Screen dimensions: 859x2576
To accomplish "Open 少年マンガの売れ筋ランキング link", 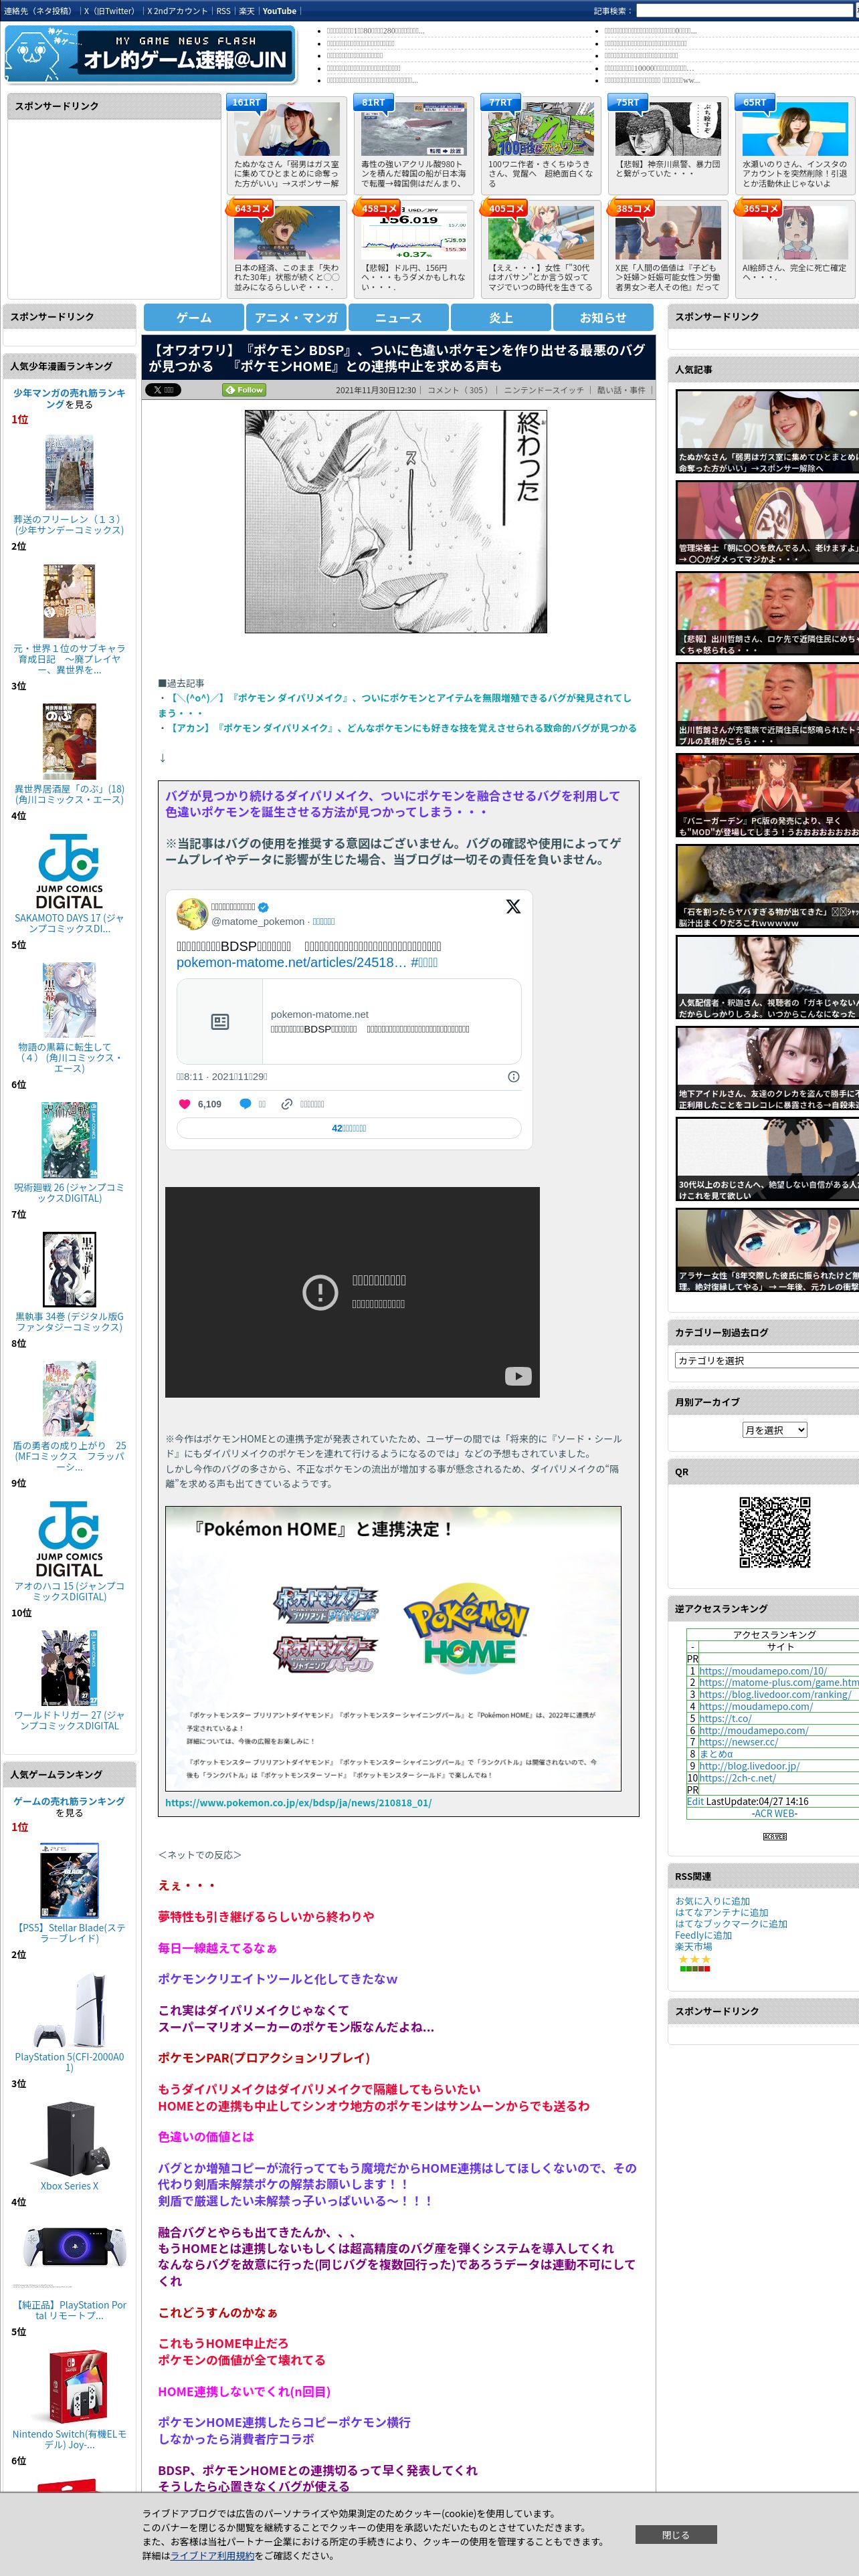I will 69,398.
